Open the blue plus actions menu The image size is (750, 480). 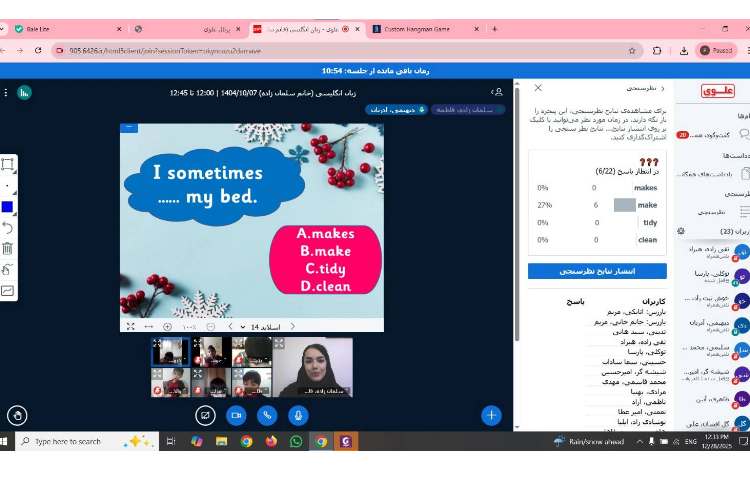[x=490, y=414]
